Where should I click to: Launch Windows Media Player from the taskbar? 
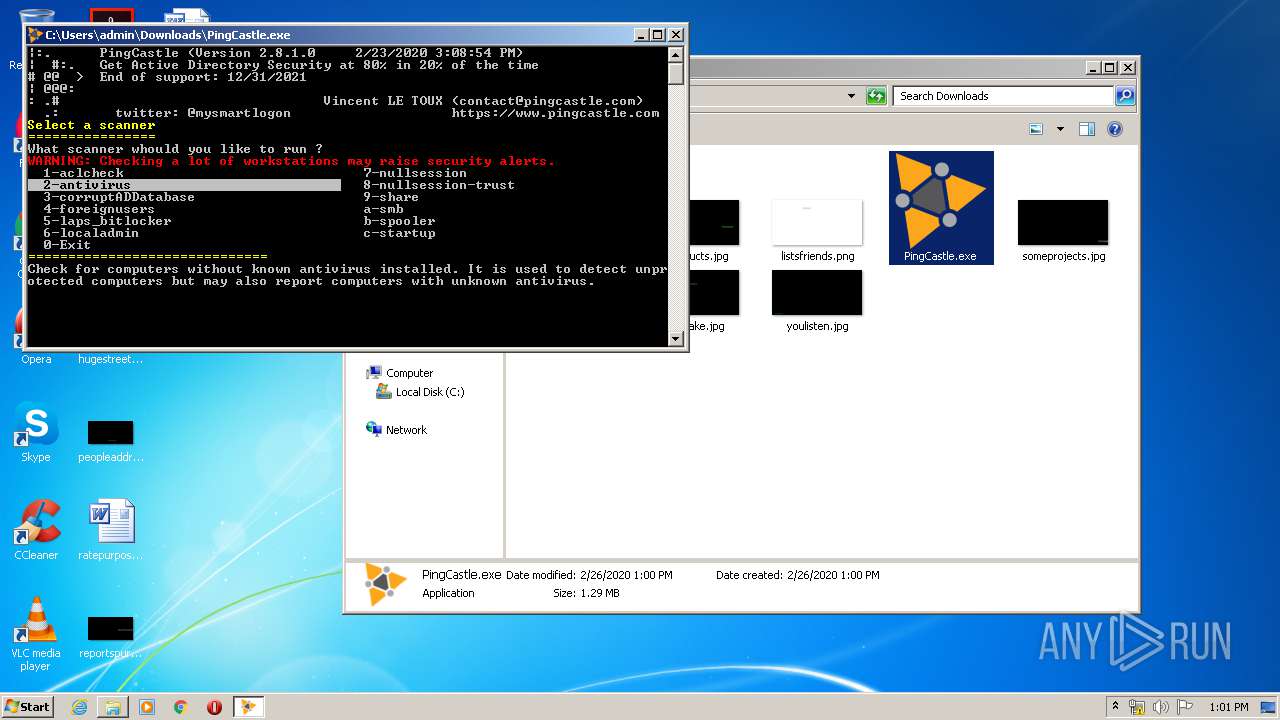tap(147, 707)
